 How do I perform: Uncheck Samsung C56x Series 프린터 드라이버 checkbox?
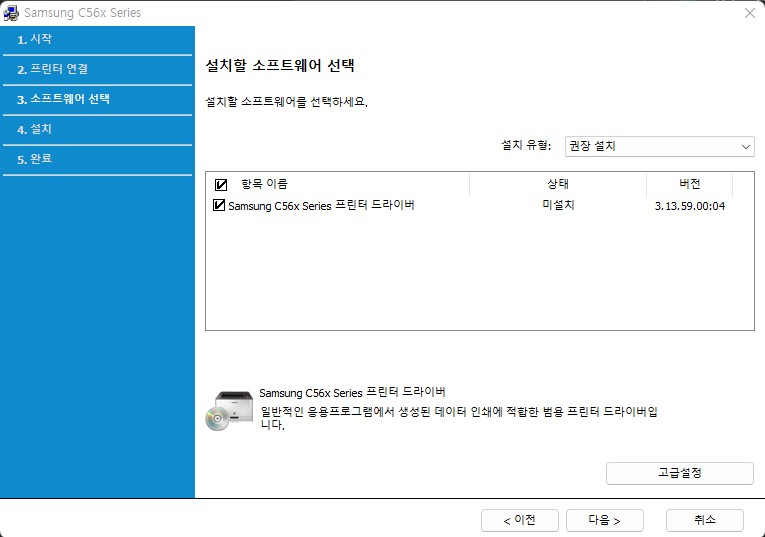click(x=219, y=205)
